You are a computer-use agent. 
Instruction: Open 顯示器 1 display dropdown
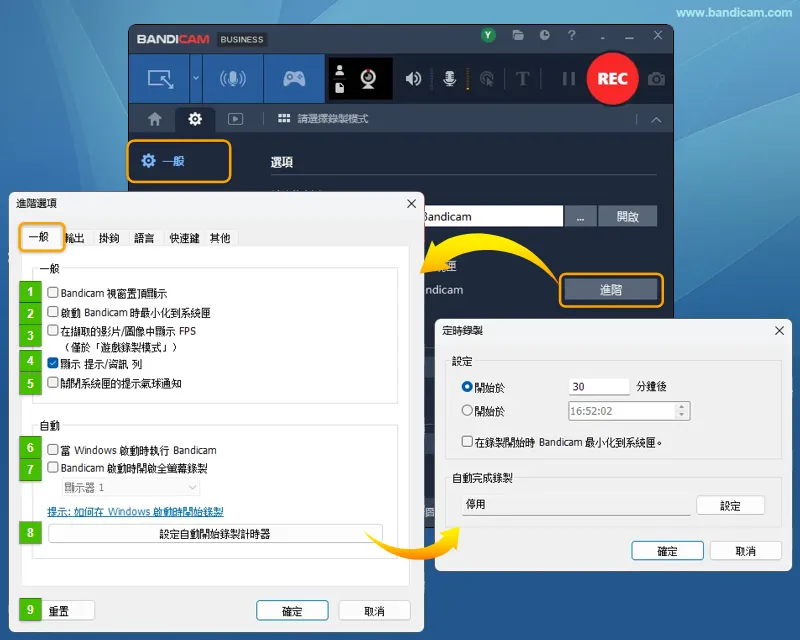pos(130,487)
